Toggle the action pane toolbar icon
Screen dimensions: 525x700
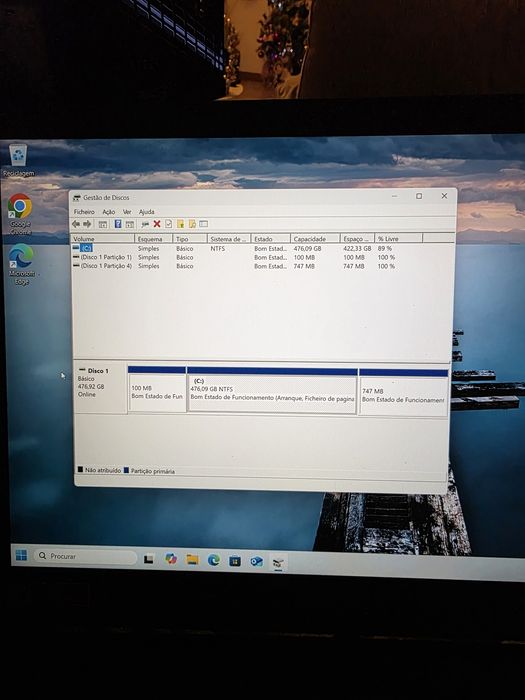pos(129,224)
